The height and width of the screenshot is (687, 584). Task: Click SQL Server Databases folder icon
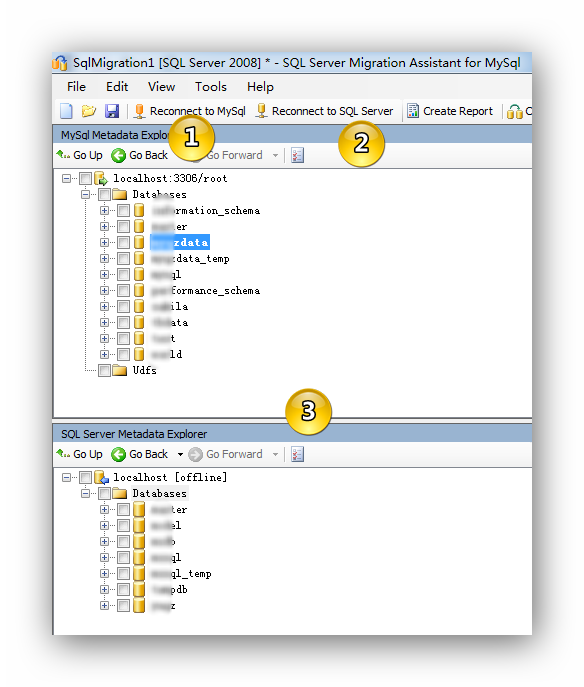pos(120,493)
